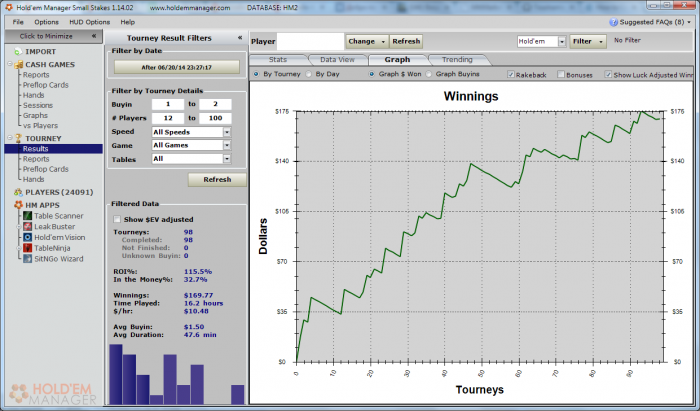Select Hands under Cash Games

click(33, 95)
